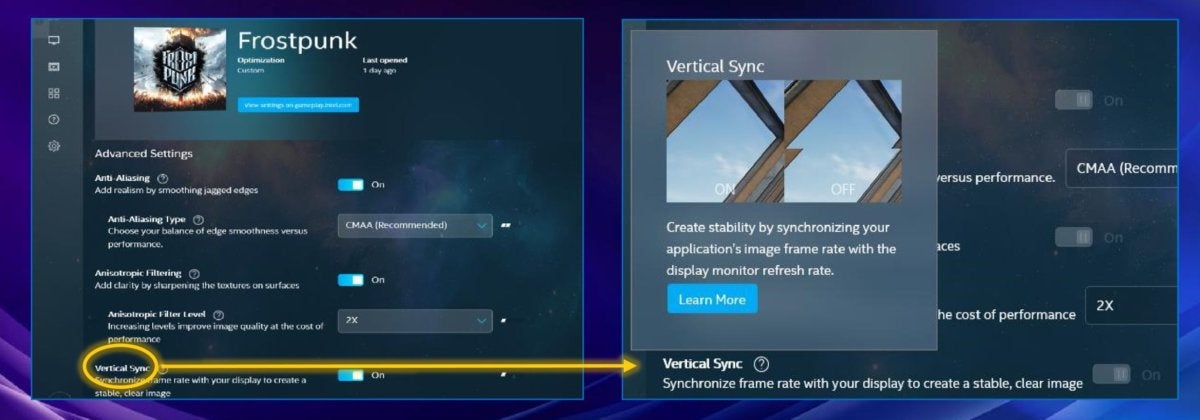The height and width of the screenshot is (420, 1200).
Task: Open the 2X dropdown in right window
Action: pos(1131,305)
